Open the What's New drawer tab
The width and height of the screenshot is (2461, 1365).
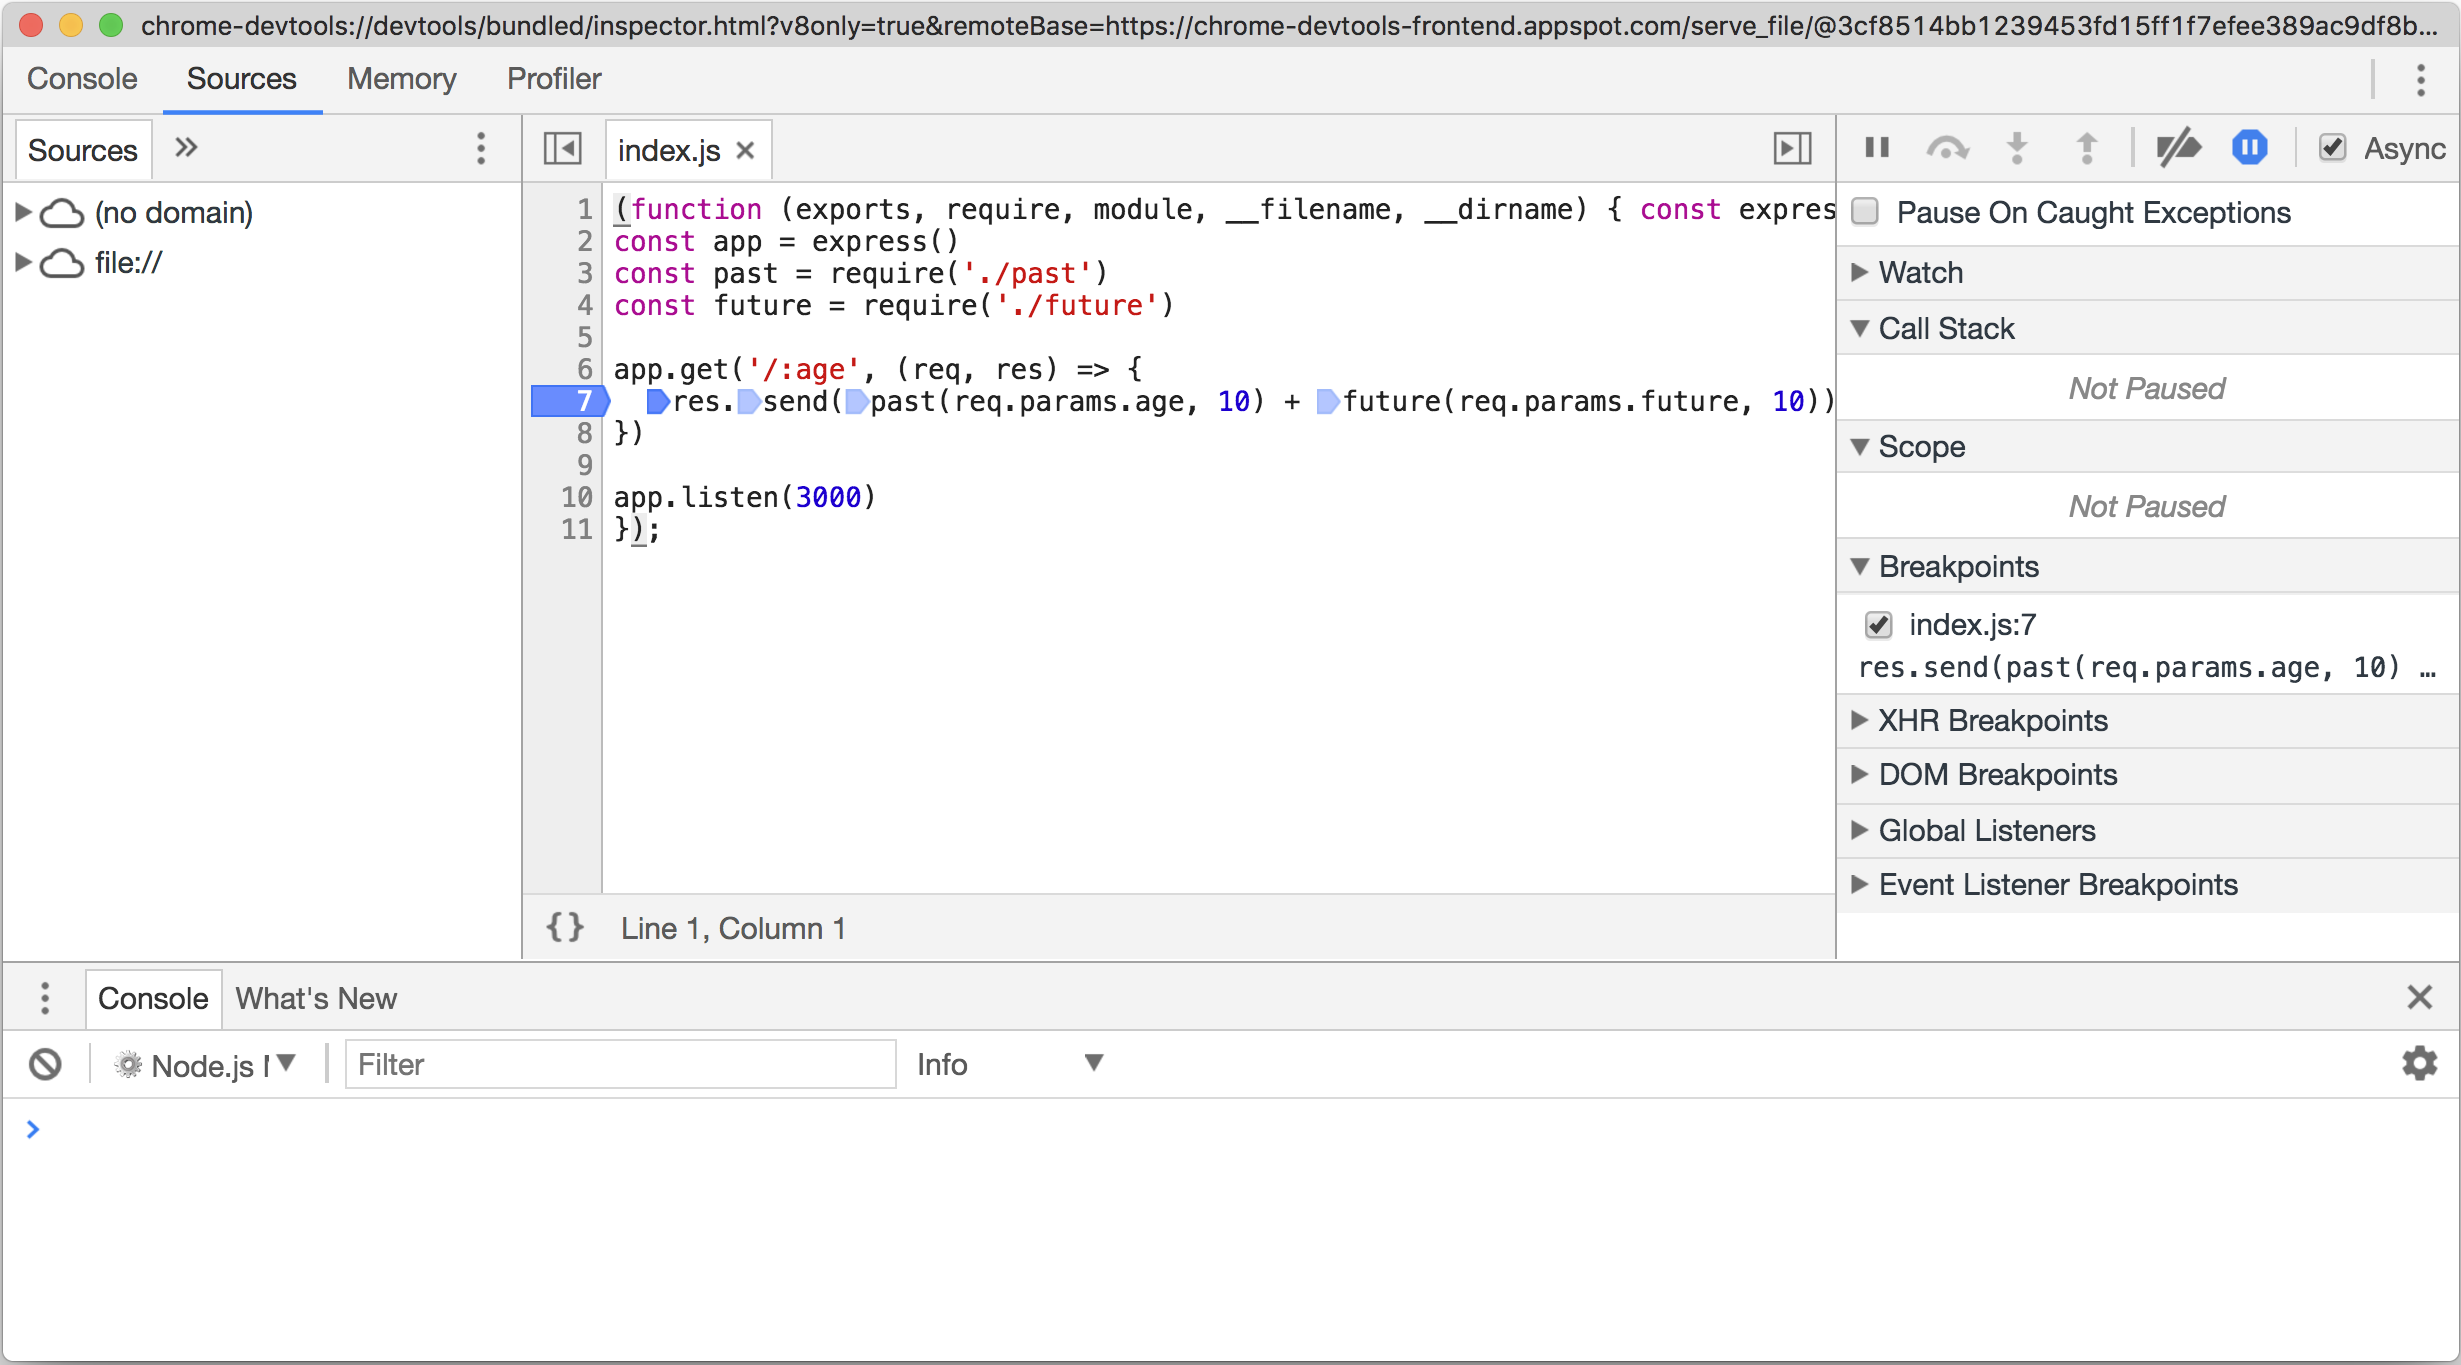pyautogui.click(x=316, y=998)
